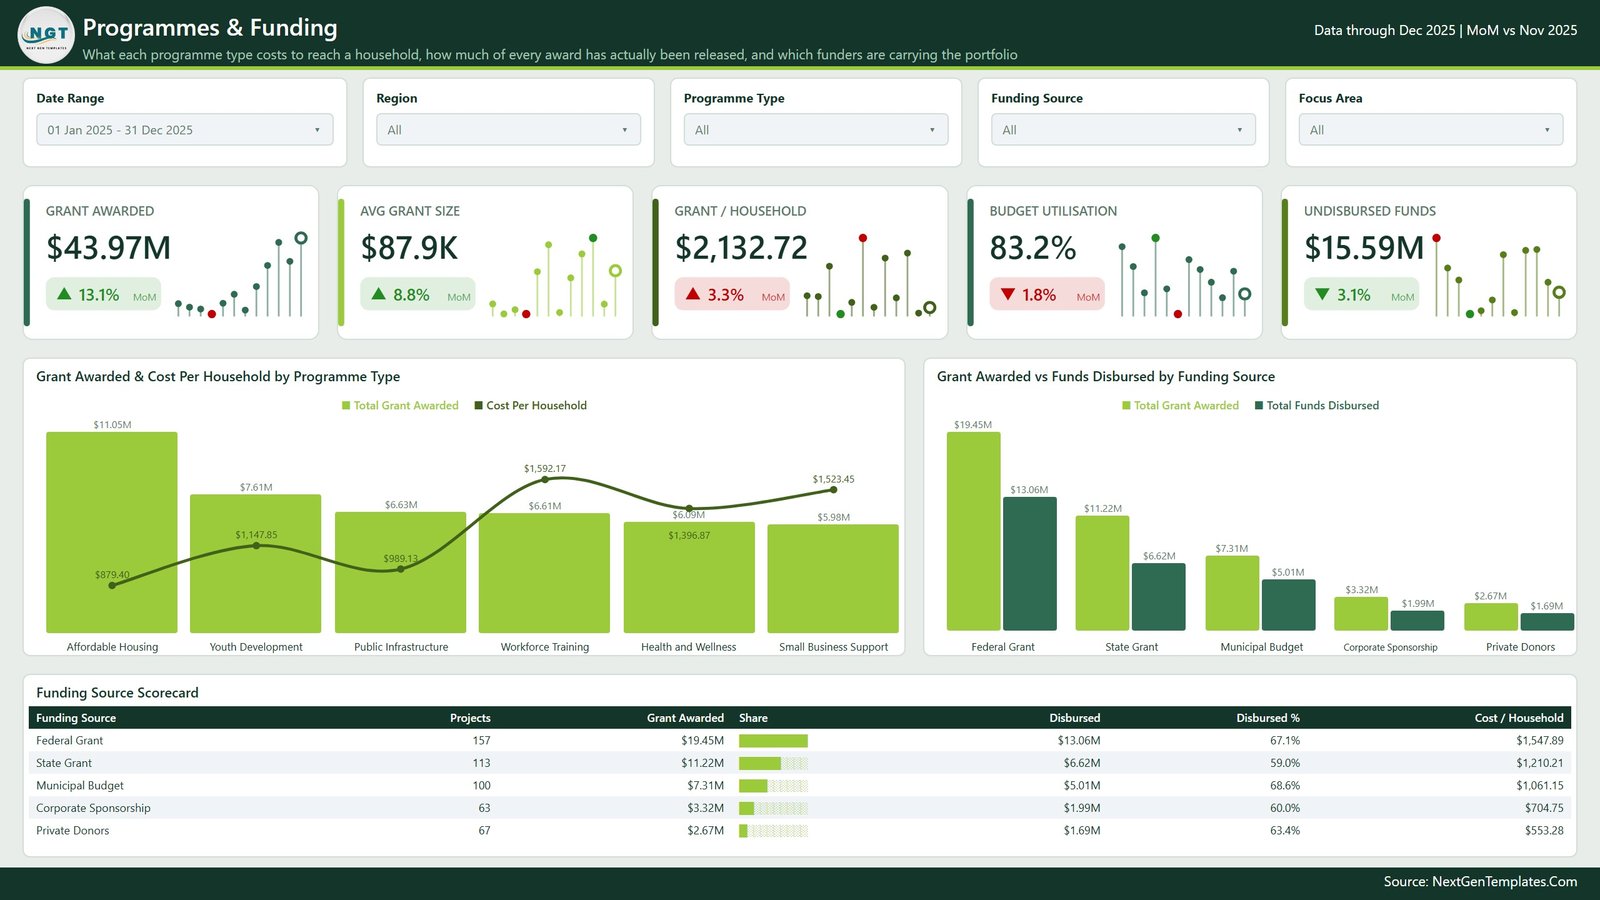Select the Corporate Sponsorship row name in the scorecard
The height and width of the screenshot is (900, 1600).
coord(93,808)
